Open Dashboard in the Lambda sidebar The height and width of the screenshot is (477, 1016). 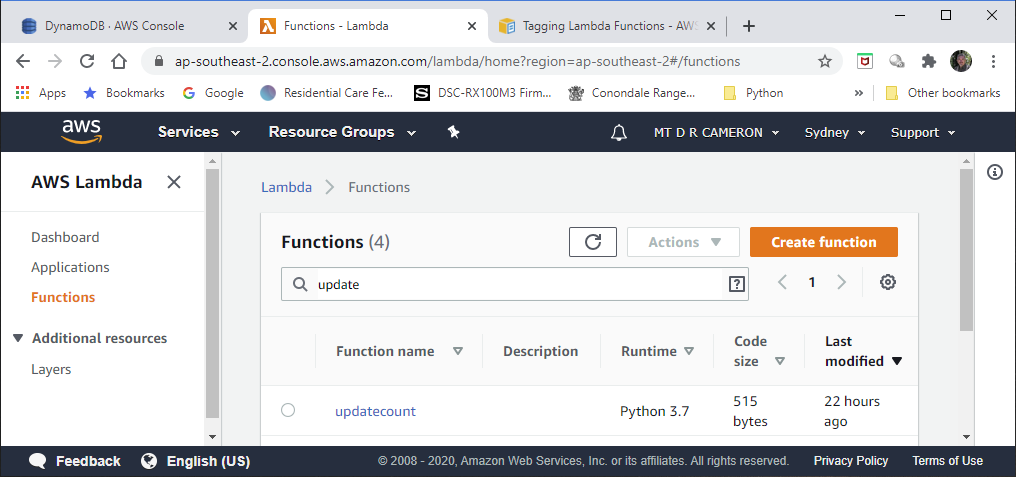pos(65,237)
